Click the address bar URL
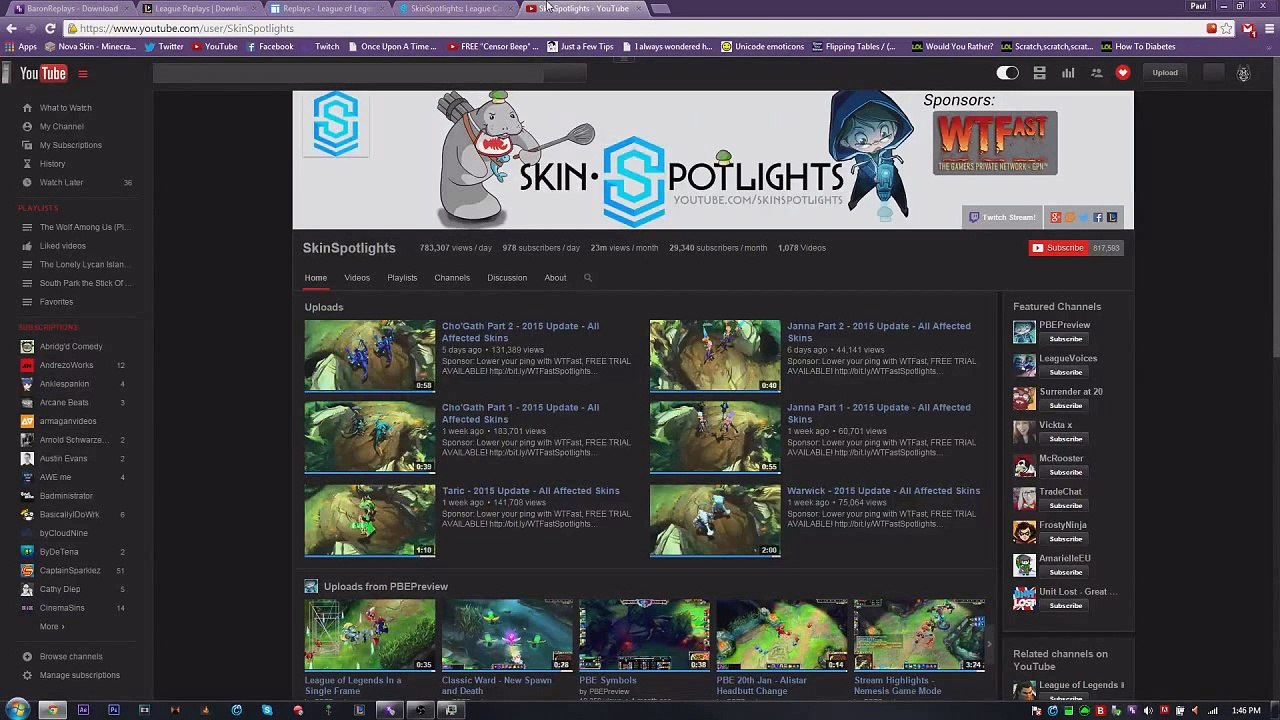Viewport: 1280px width, 720px height. tap(186, 29)
